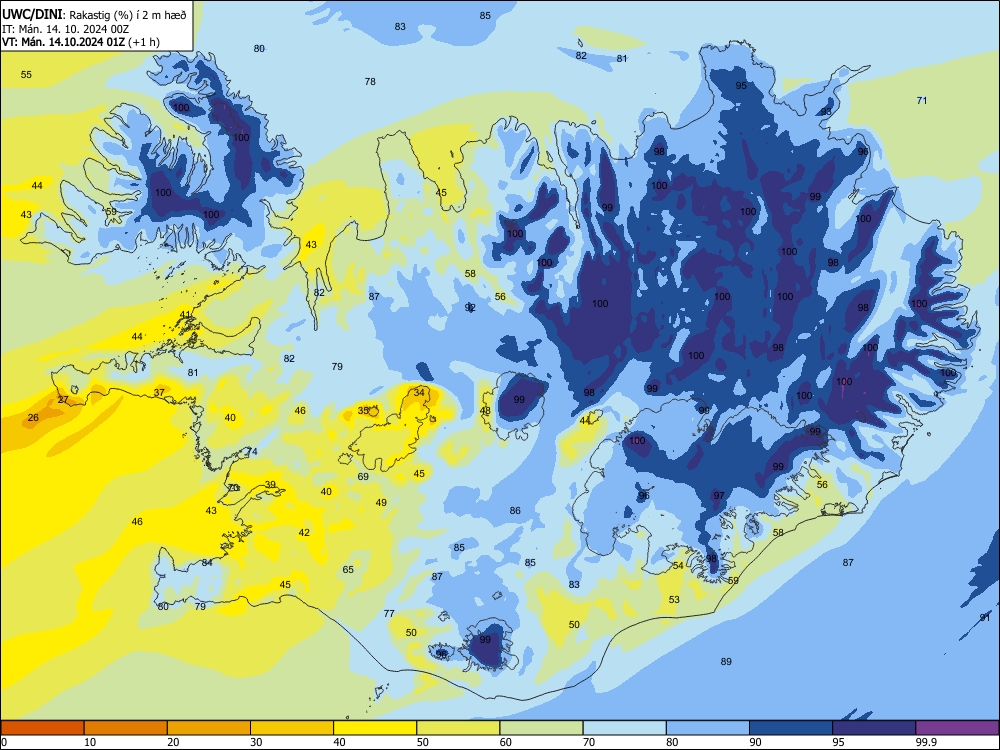
Task: Click the humidity value '74' on the map
Action: [x=253, y=452]
